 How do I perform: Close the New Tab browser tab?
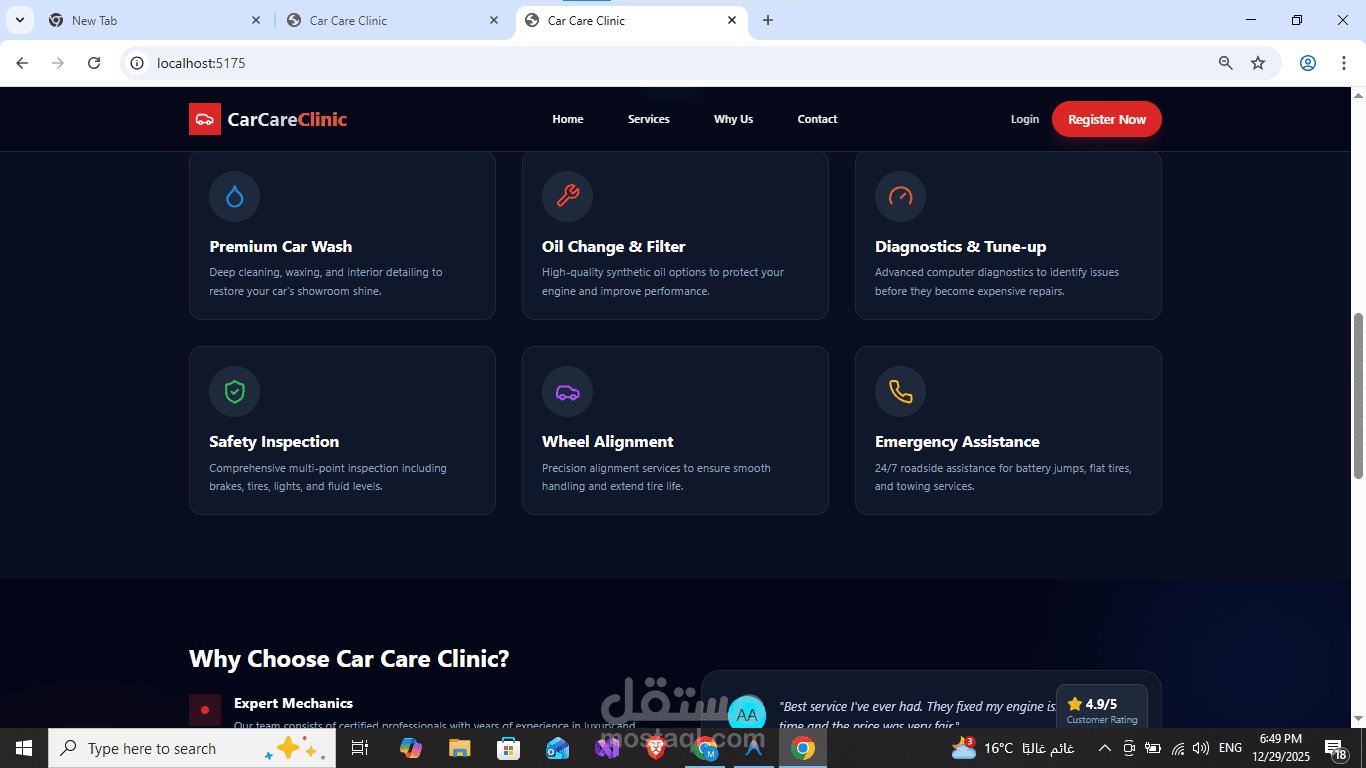(256, 20)
